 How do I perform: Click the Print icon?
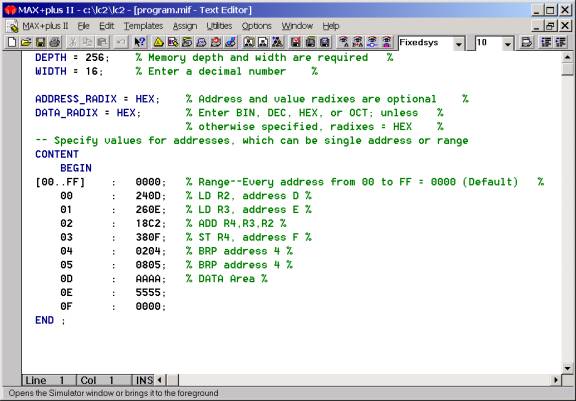[55, 42]
